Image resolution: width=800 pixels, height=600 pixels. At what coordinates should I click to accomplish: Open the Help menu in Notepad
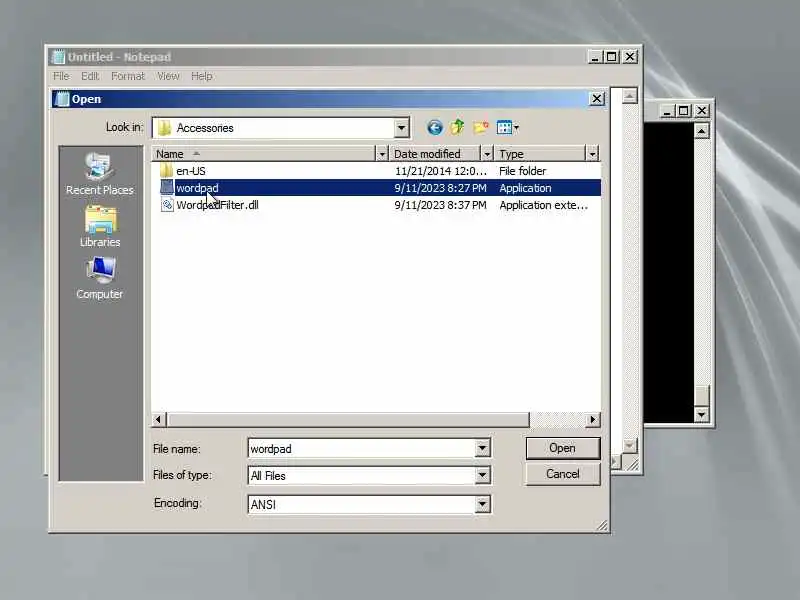(x=202, y=76)
